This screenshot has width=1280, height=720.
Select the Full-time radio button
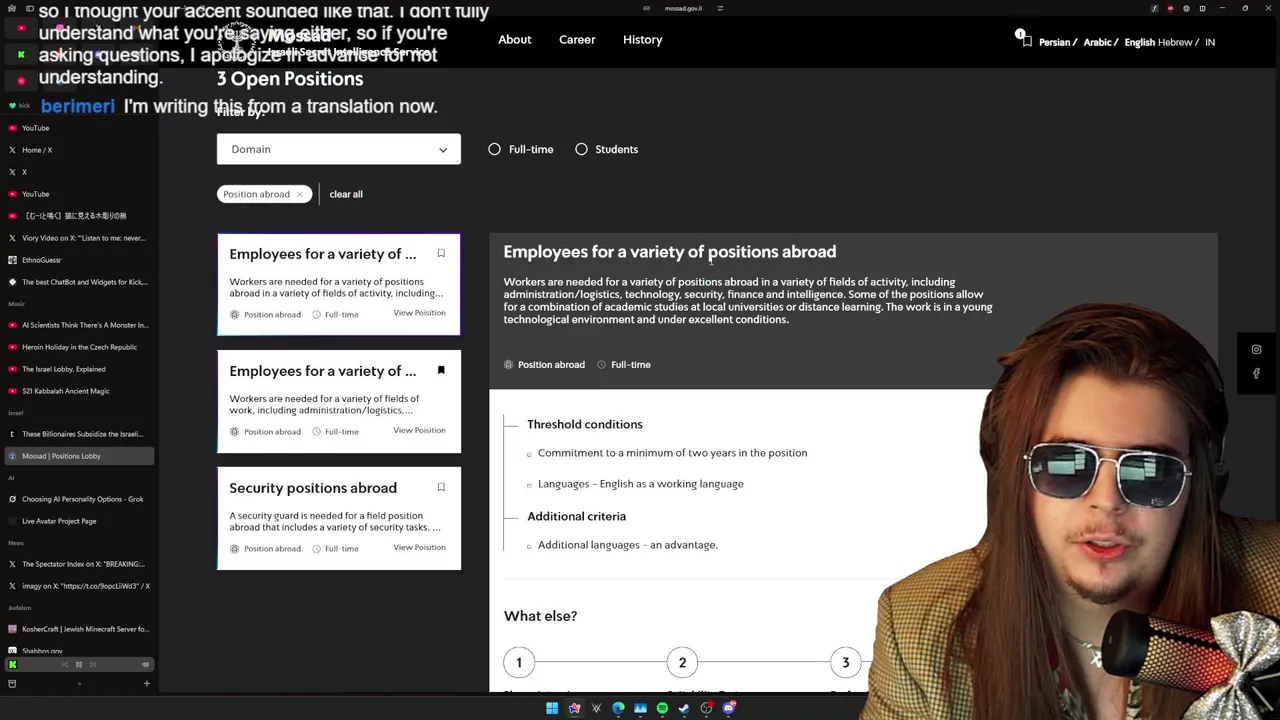(494, 149)
